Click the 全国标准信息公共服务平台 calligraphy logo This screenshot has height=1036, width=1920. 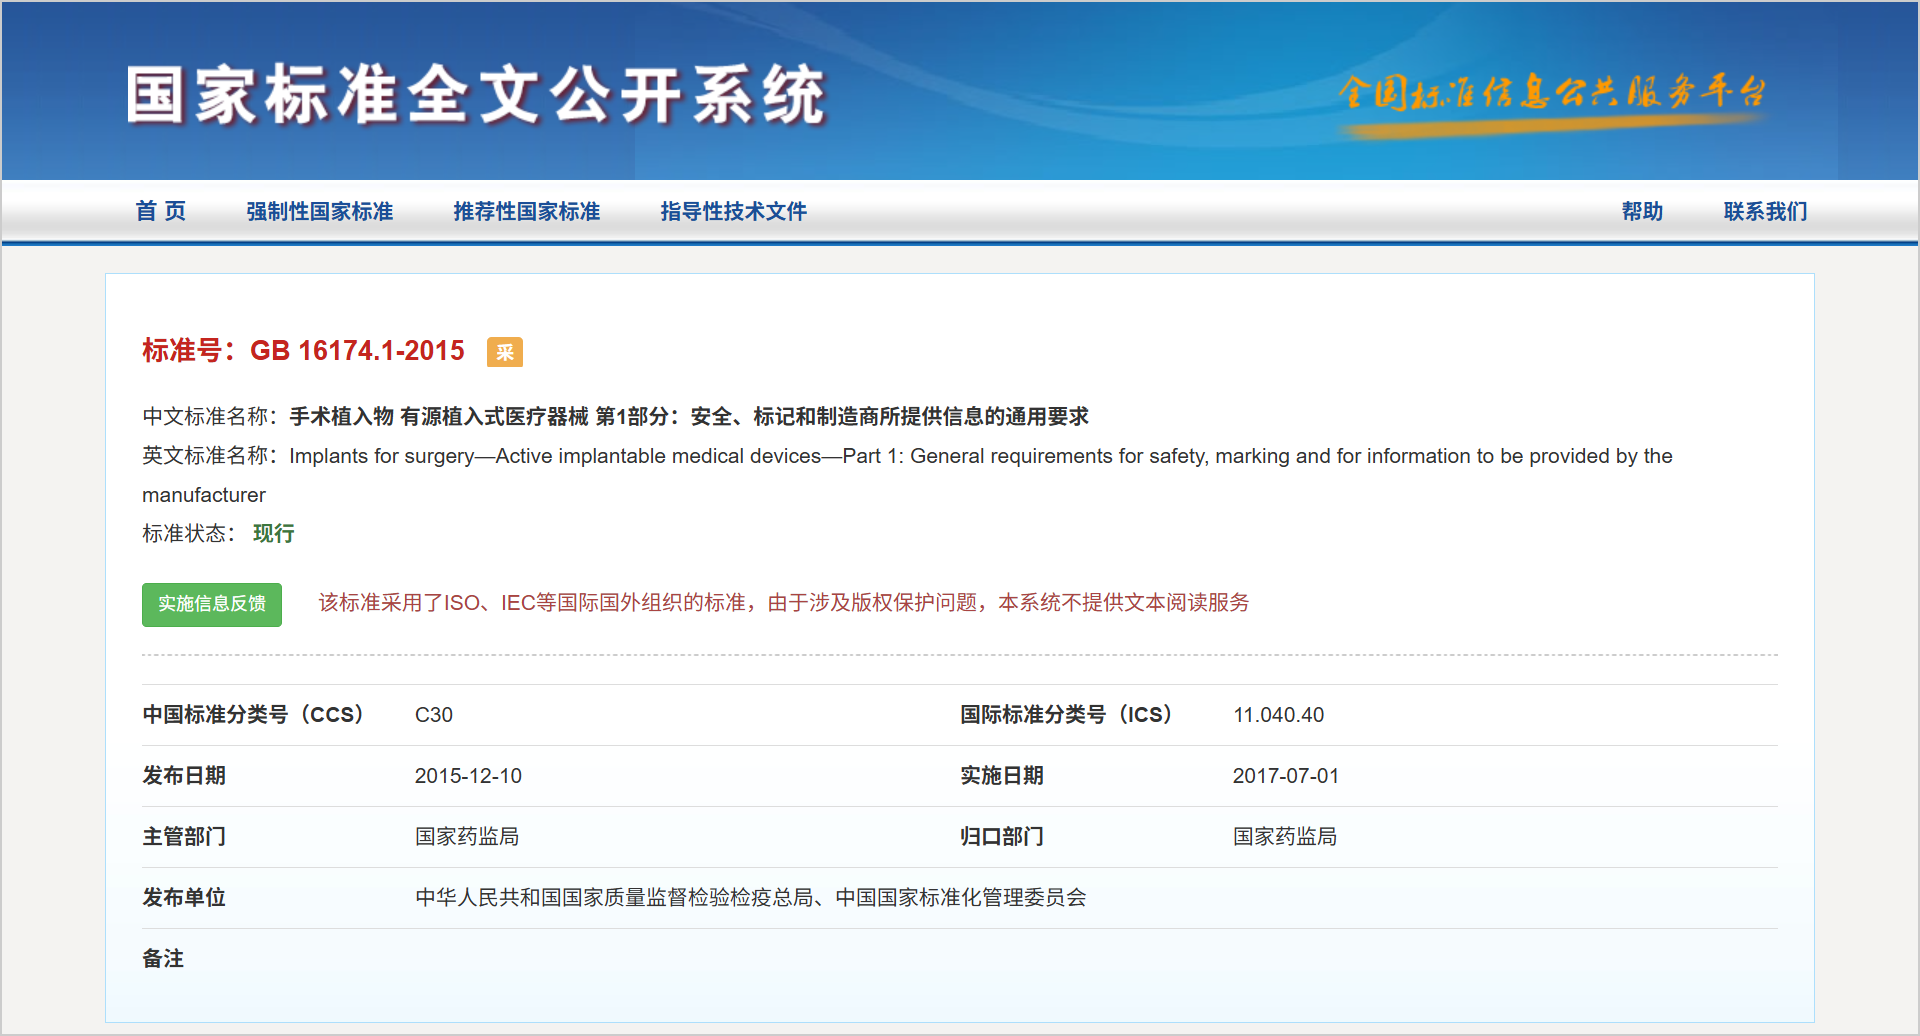point(1551,94)
